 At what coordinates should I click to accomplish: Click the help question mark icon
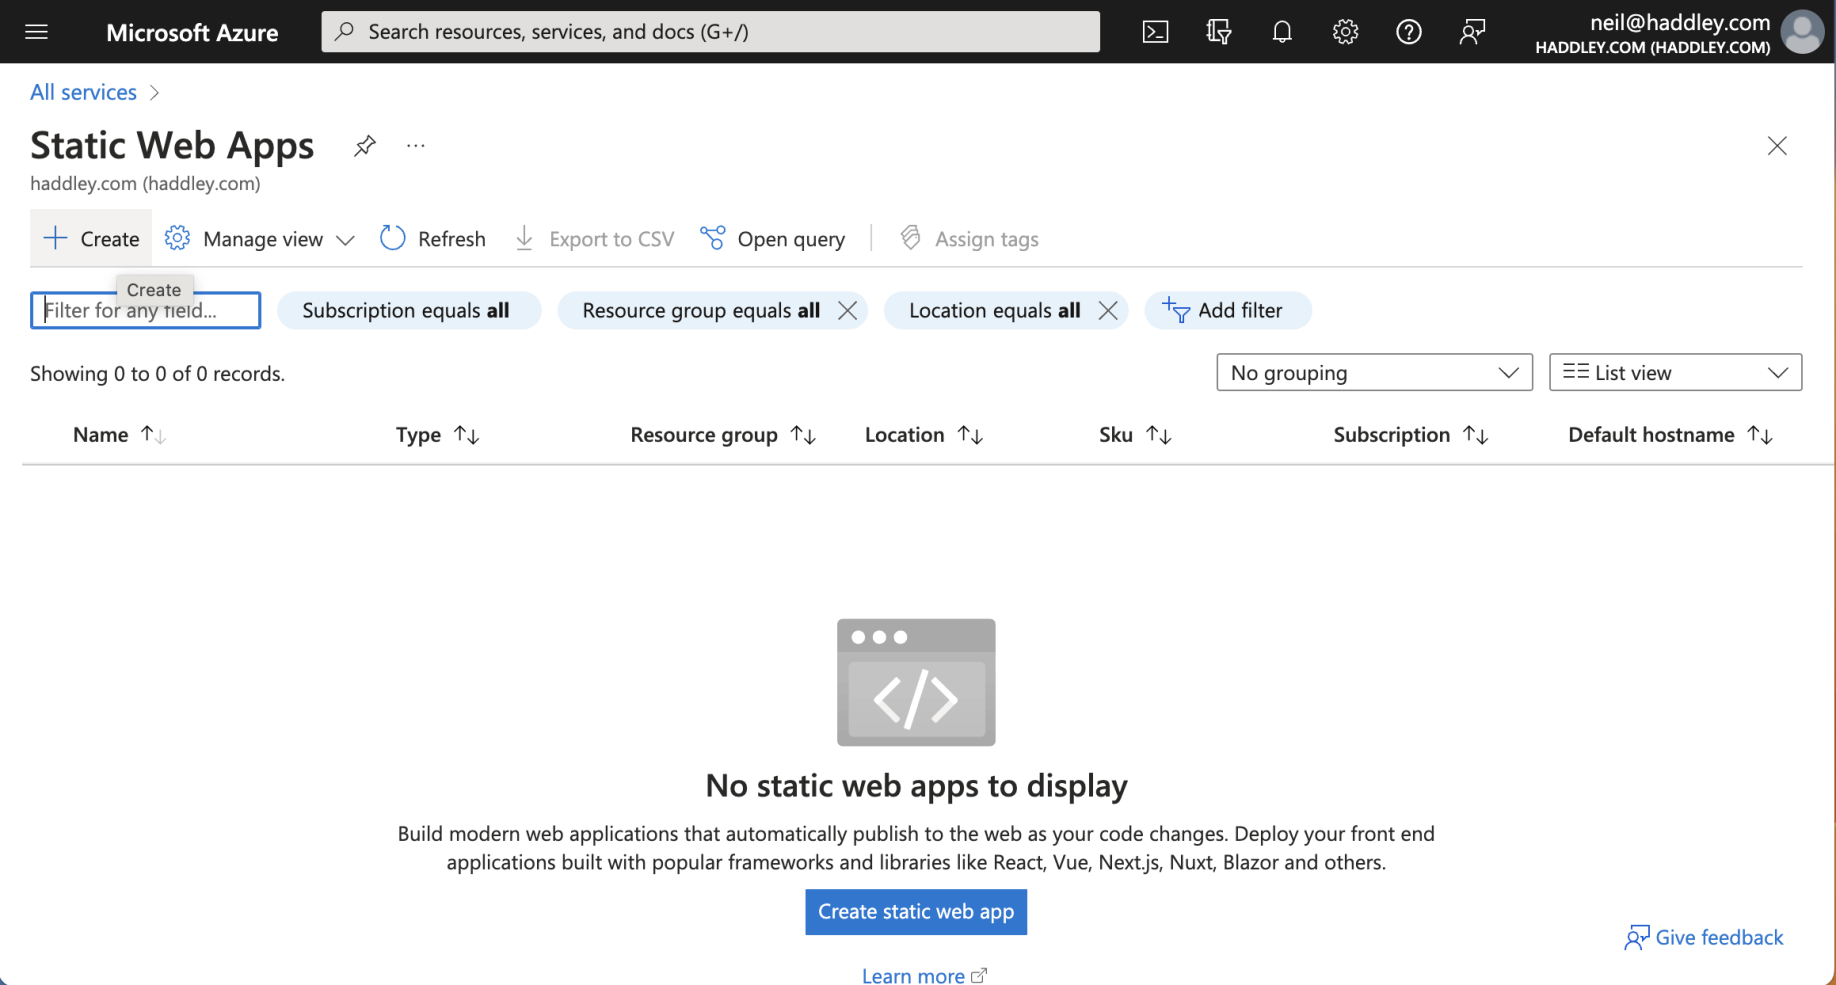pos(1408,32)
